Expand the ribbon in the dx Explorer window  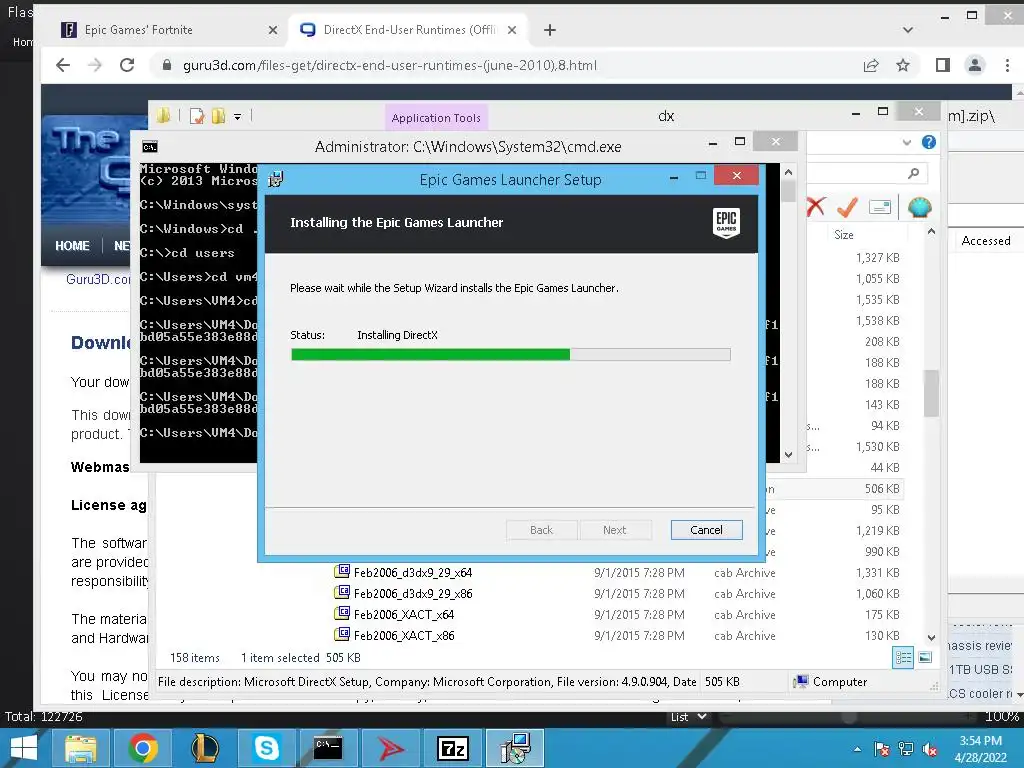906,142
